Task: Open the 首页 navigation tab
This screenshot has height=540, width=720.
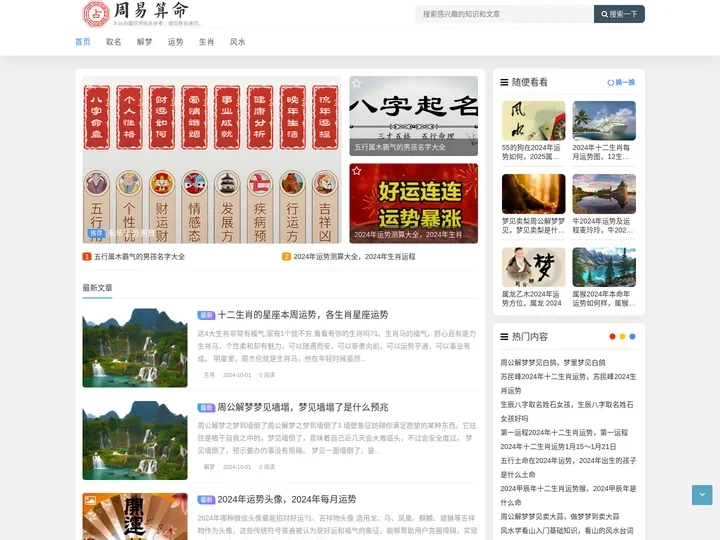Action: 83,42
